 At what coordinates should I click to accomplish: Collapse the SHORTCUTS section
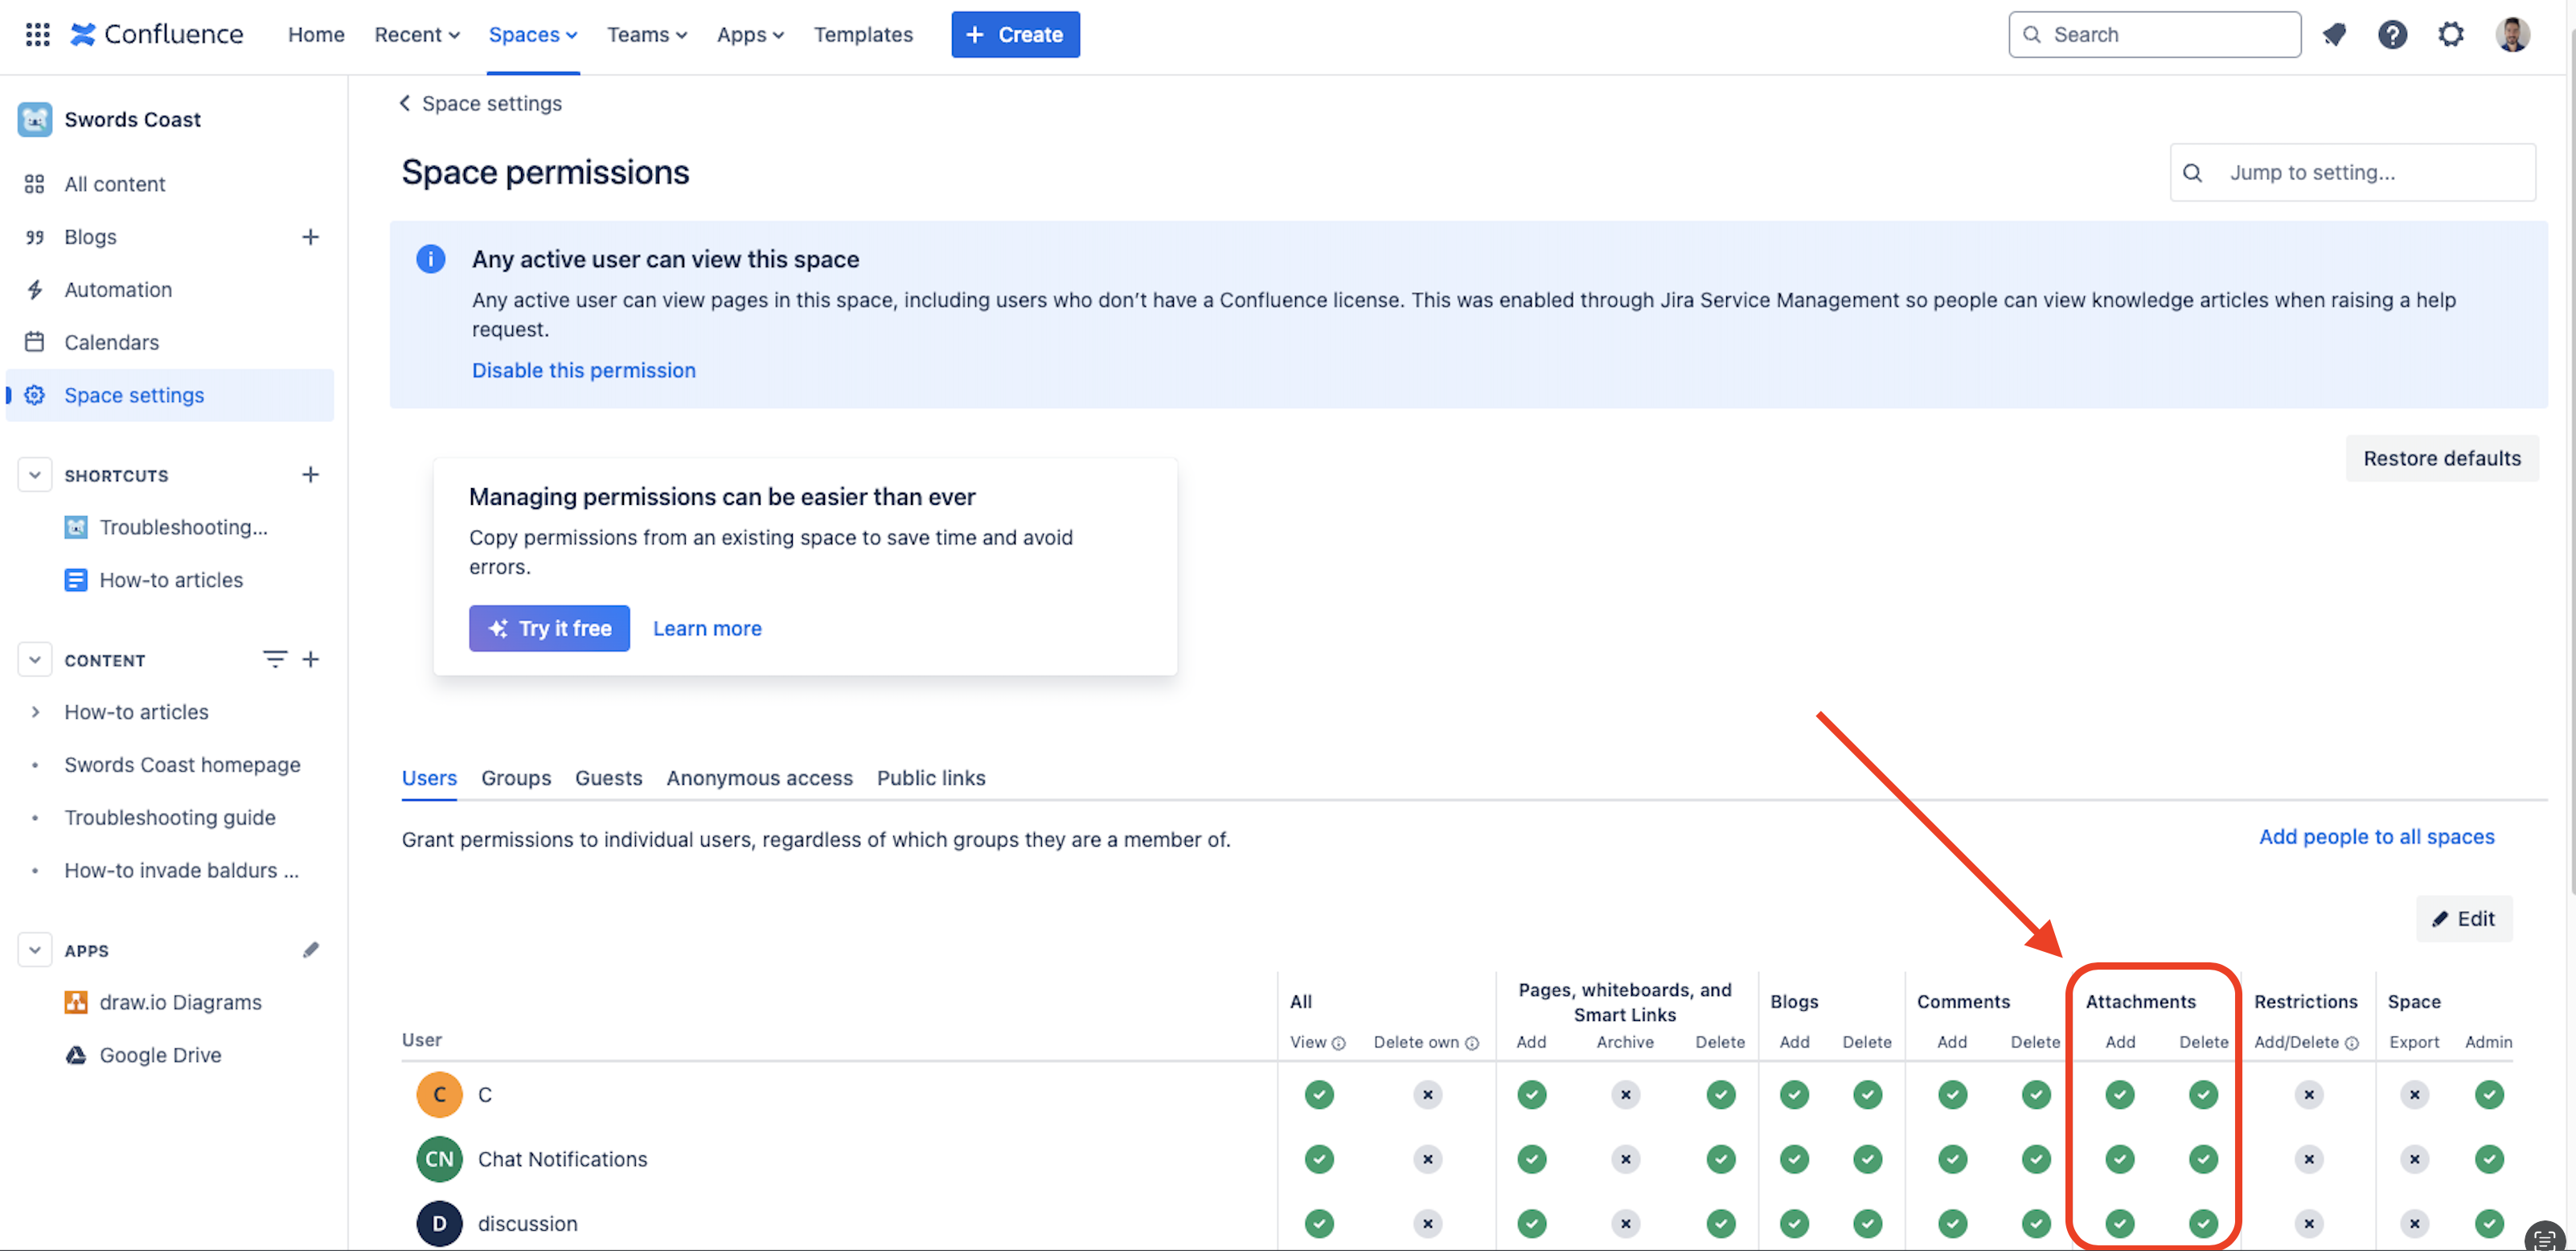pos(35,475)
